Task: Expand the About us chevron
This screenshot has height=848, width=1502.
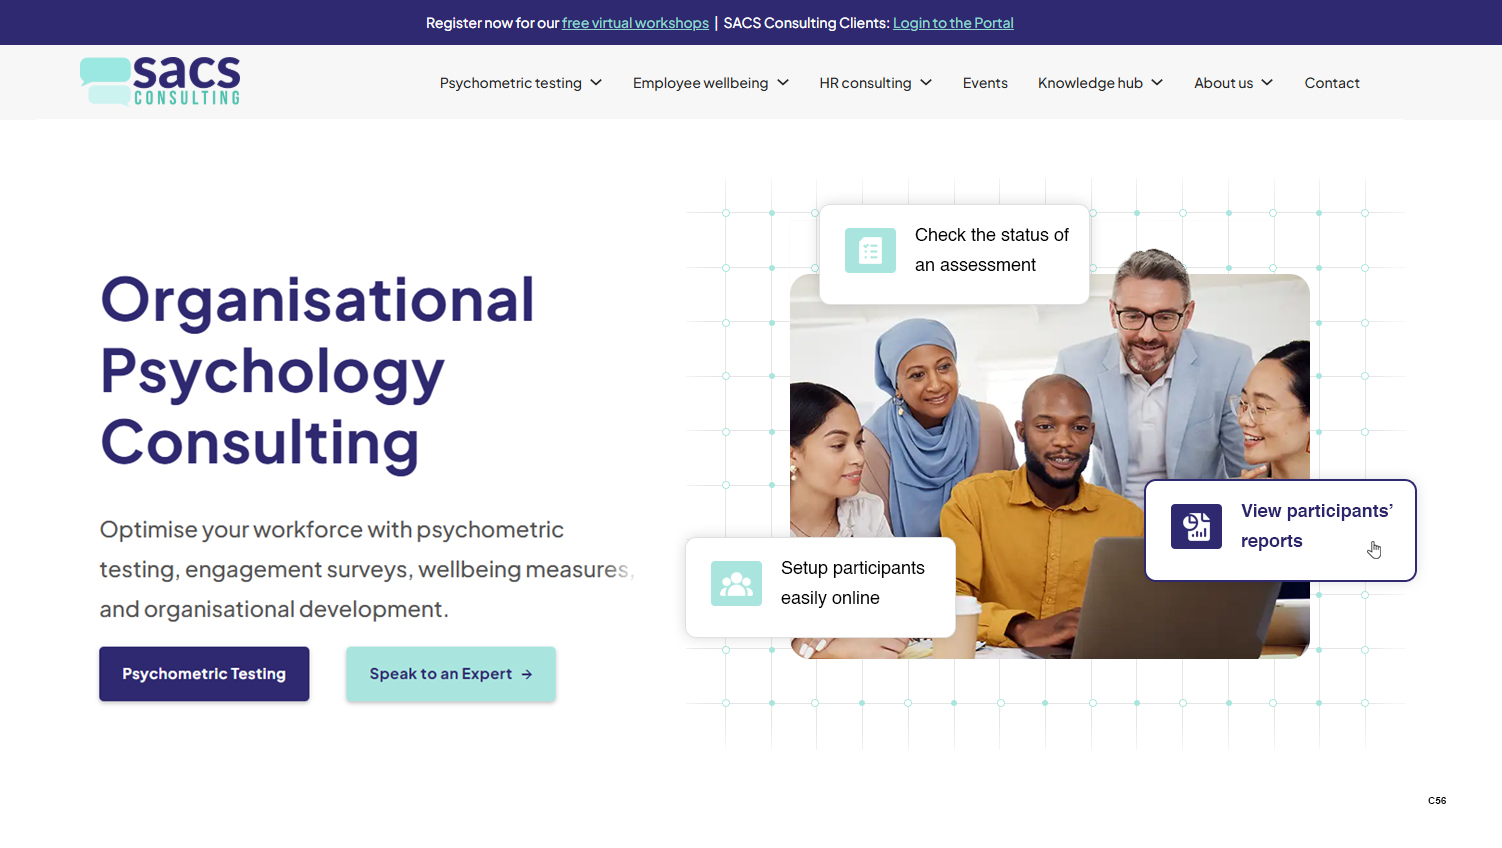Action: point(1267,83)
